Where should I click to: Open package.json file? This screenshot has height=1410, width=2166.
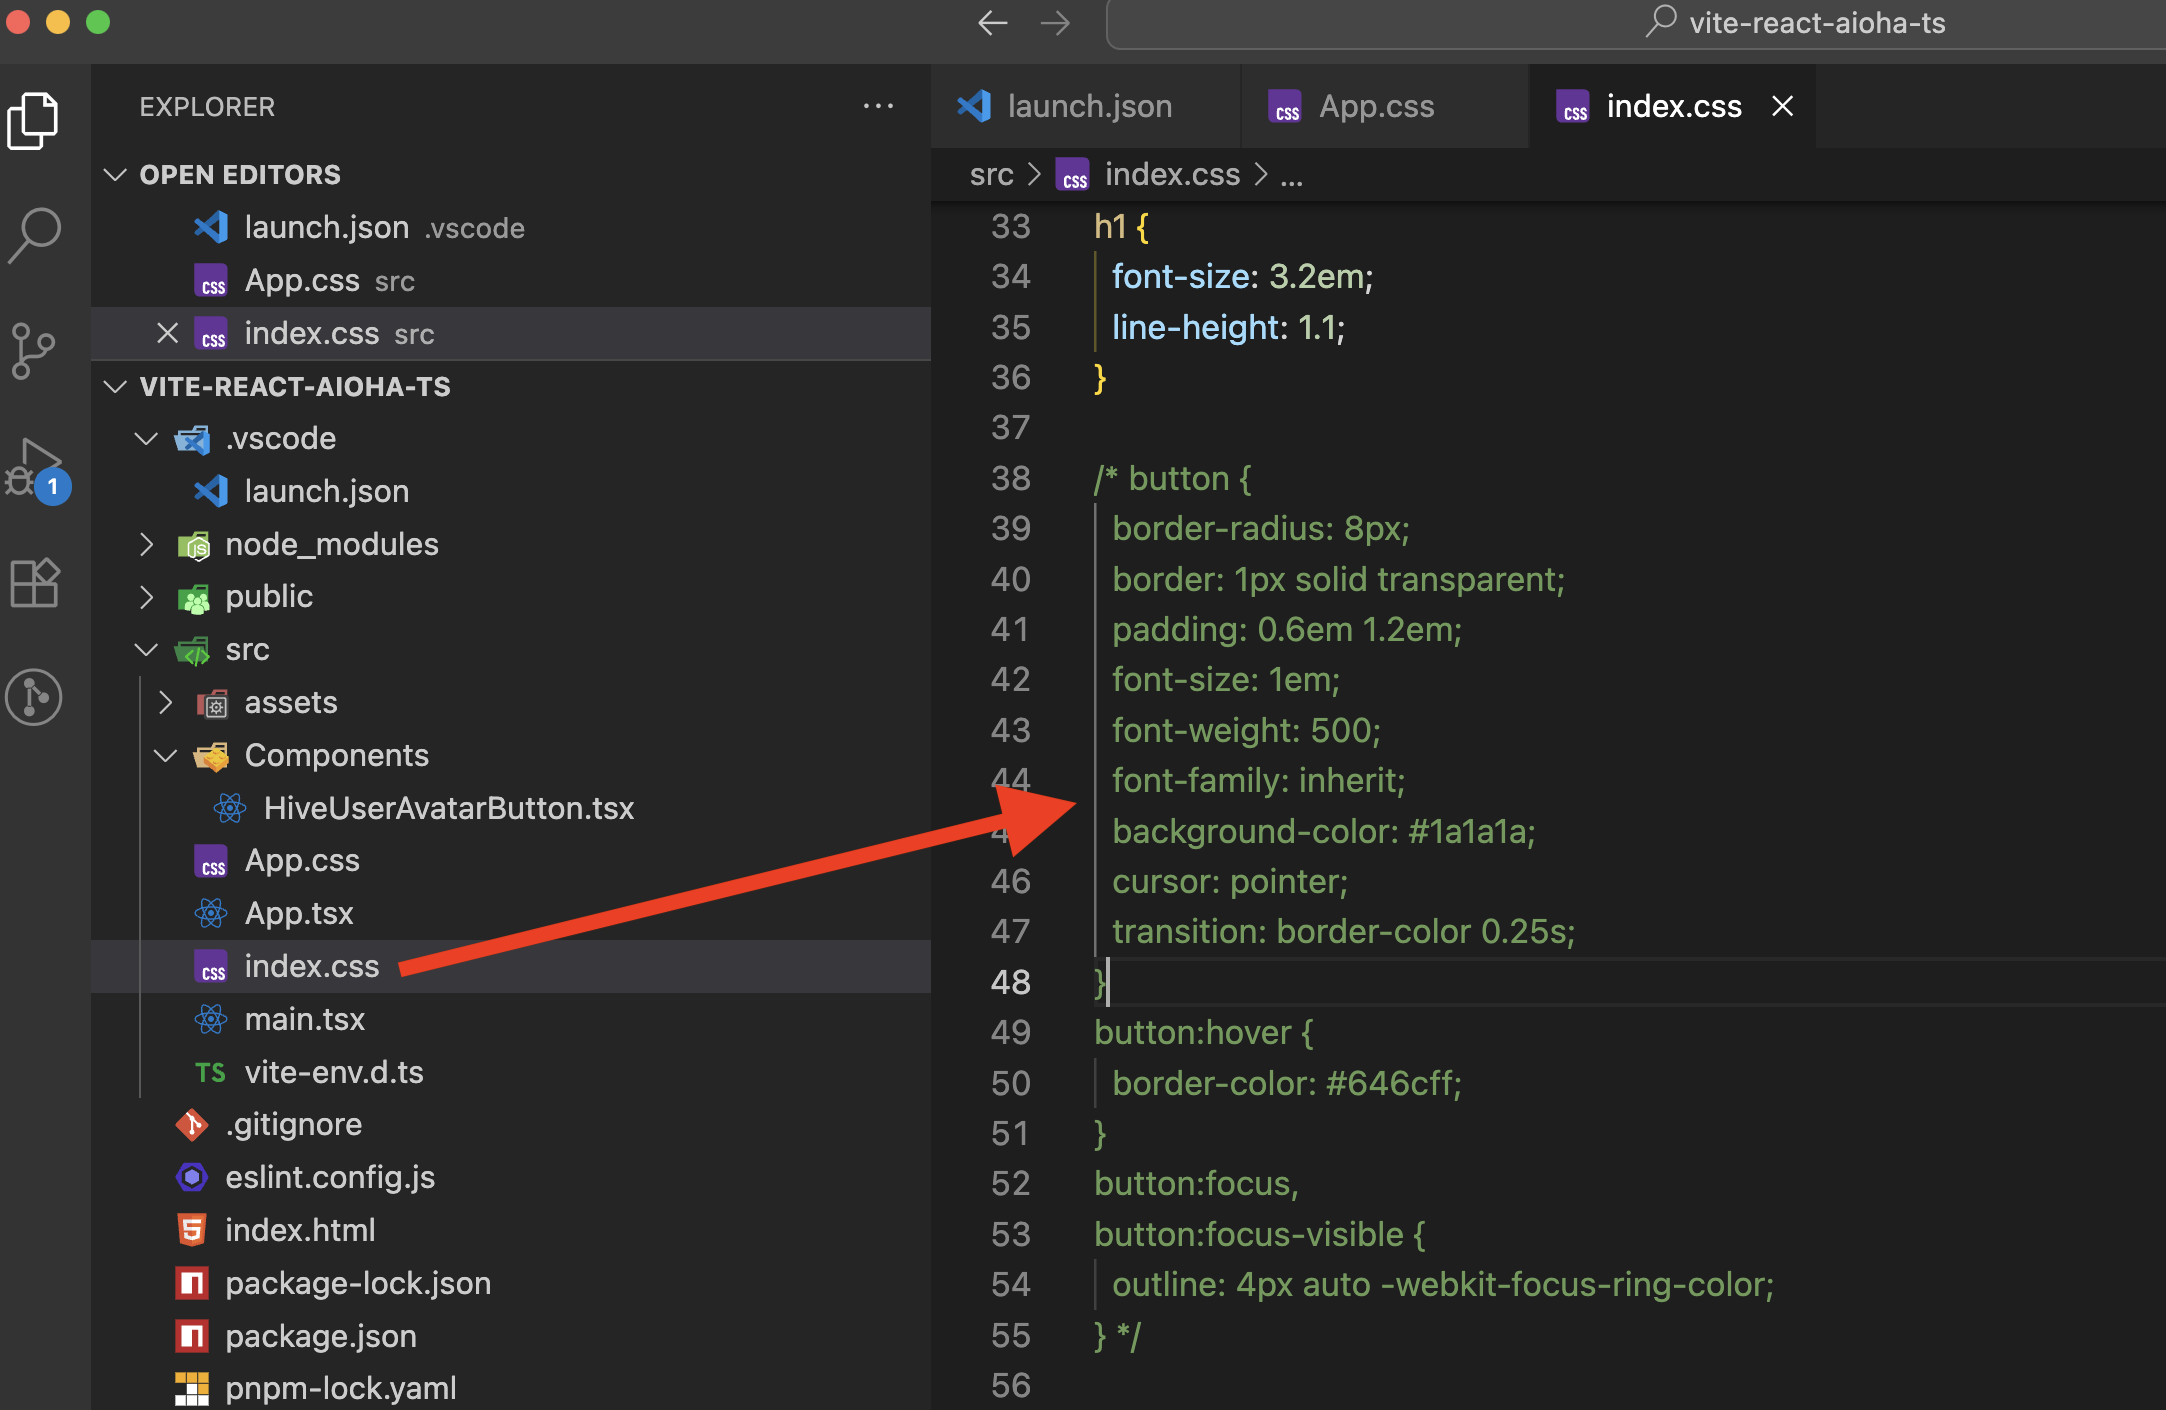[x=511, y=1336]
